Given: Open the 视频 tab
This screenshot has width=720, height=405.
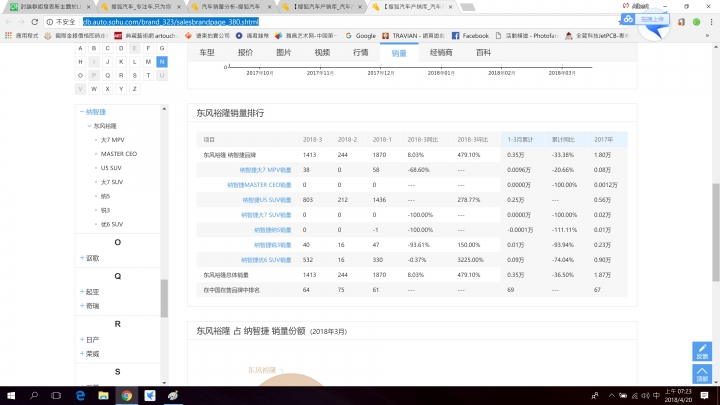Looking at the screenshot, I should [322, 52].
